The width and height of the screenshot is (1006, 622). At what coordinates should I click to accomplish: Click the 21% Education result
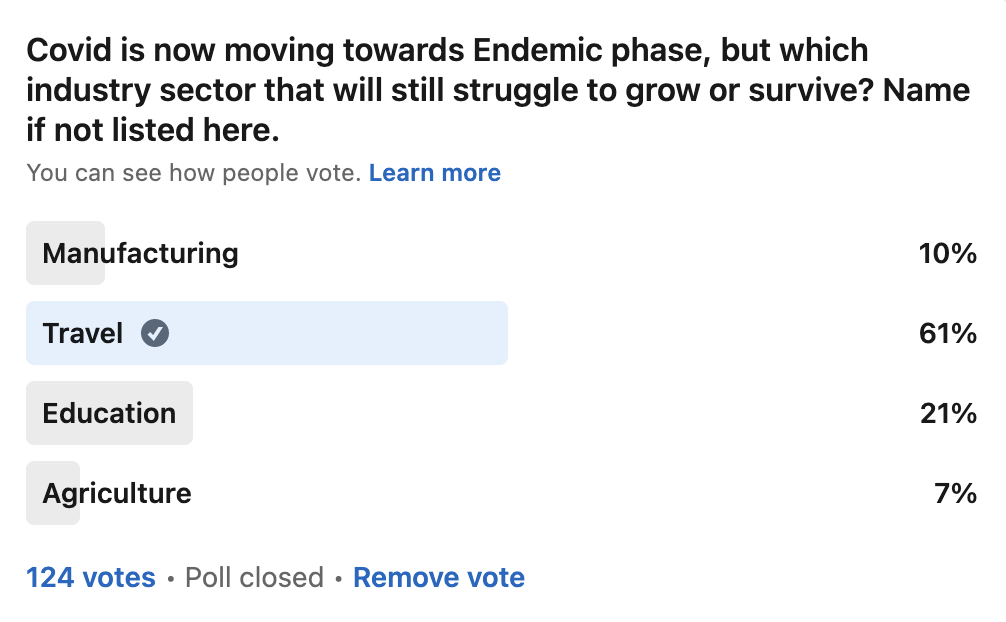tap(947, 413)
